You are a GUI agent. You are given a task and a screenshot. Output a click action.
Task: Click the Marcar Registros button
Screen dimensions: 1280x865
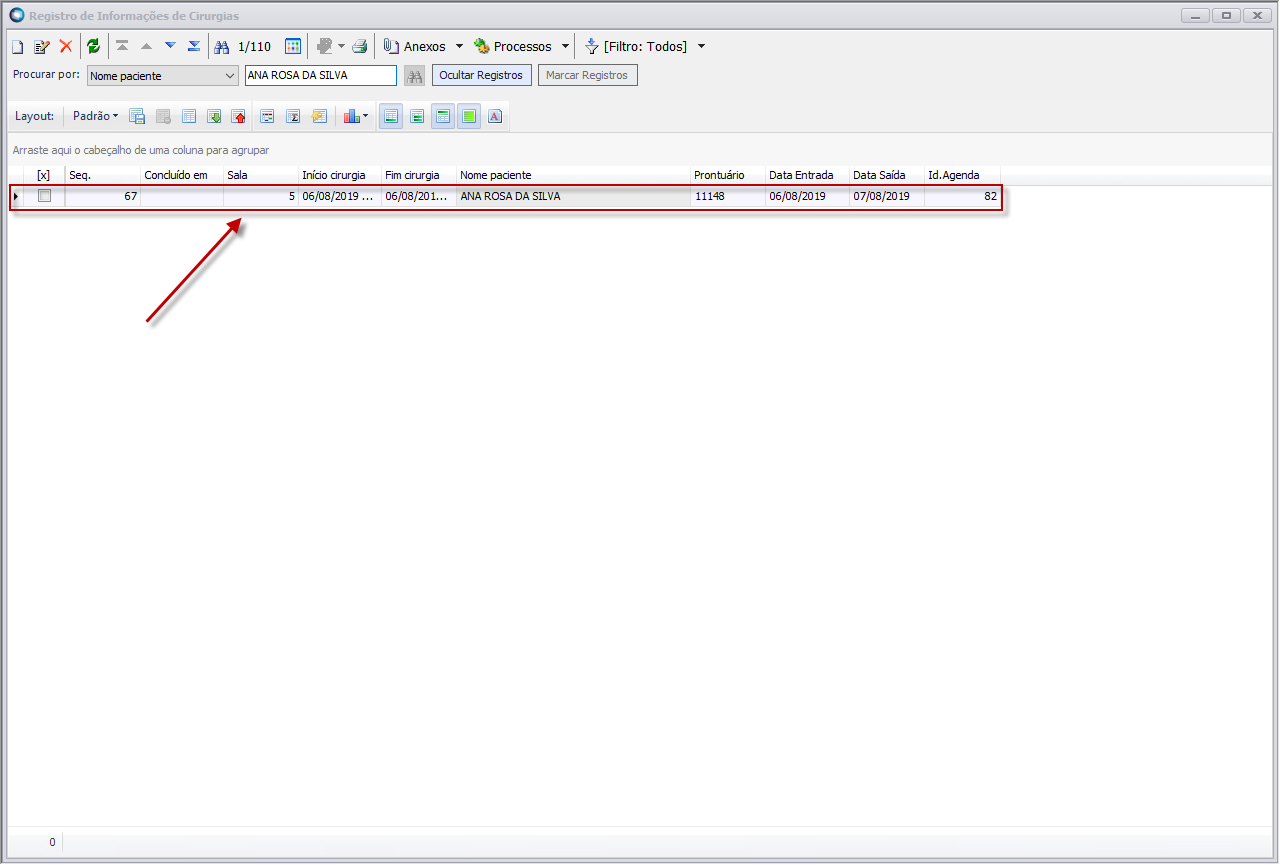point(587,76)
